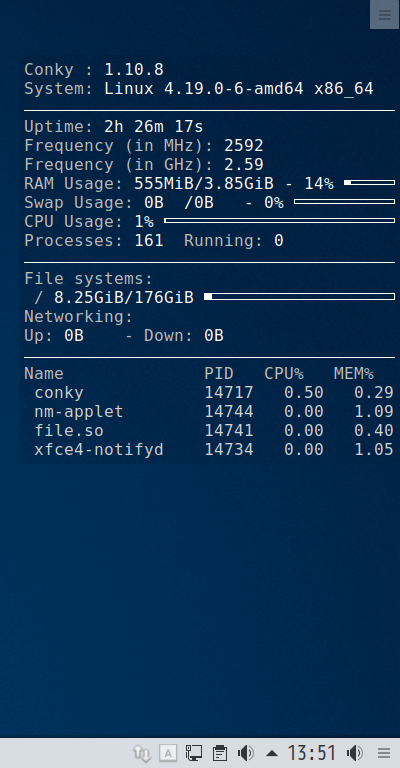This screenshot has width=400, height=768.
Task: Click the Processes count 161
Action: click(149, 240)
